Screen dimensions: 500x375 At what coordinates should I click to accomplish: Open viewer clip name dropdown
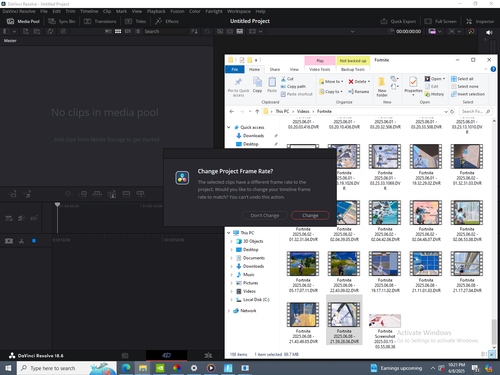pos(352,31)
